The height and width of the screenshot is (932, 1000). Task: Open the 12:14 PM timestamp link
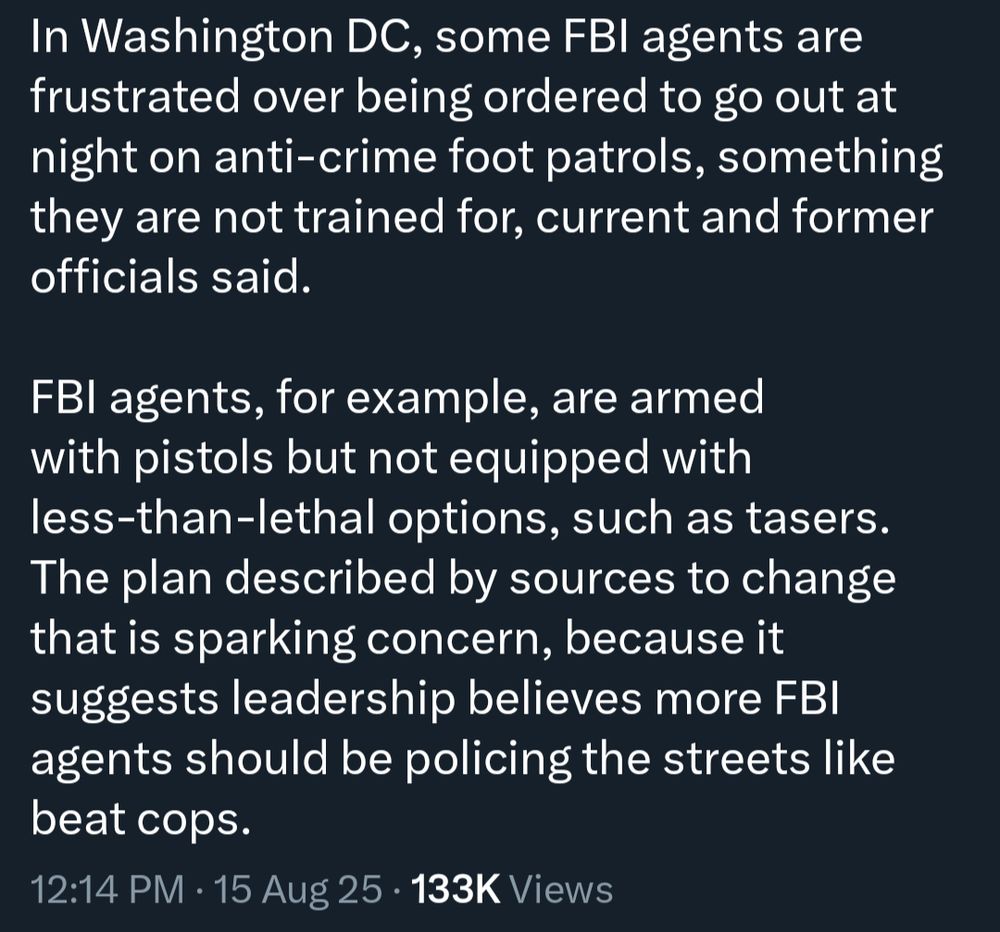(107, 889)
